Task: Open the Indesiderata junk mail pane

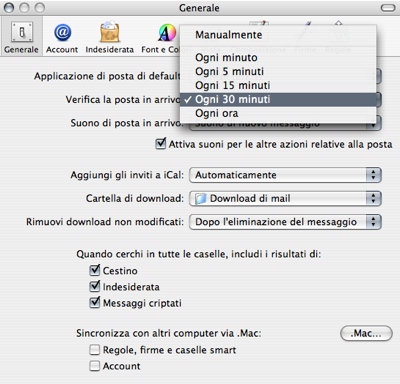Action: (109, 37)
